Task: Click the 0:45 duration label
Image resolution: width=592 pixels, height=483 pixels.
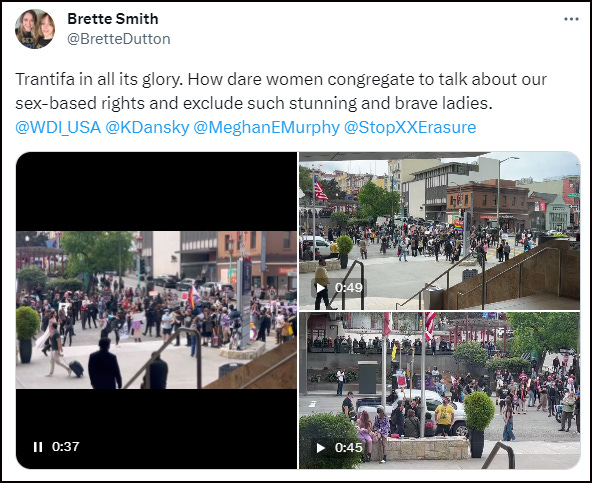Action: pos(348,448)
